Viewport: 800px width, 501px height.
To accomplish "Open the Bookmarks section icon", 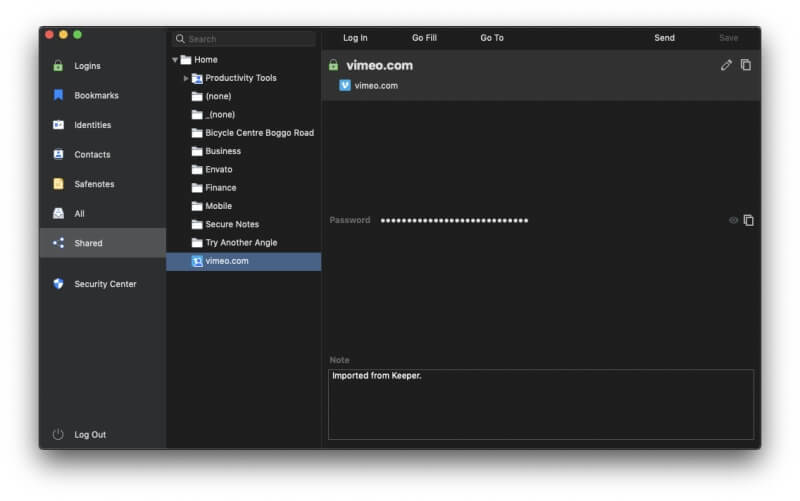I will [x=58, y=95].
